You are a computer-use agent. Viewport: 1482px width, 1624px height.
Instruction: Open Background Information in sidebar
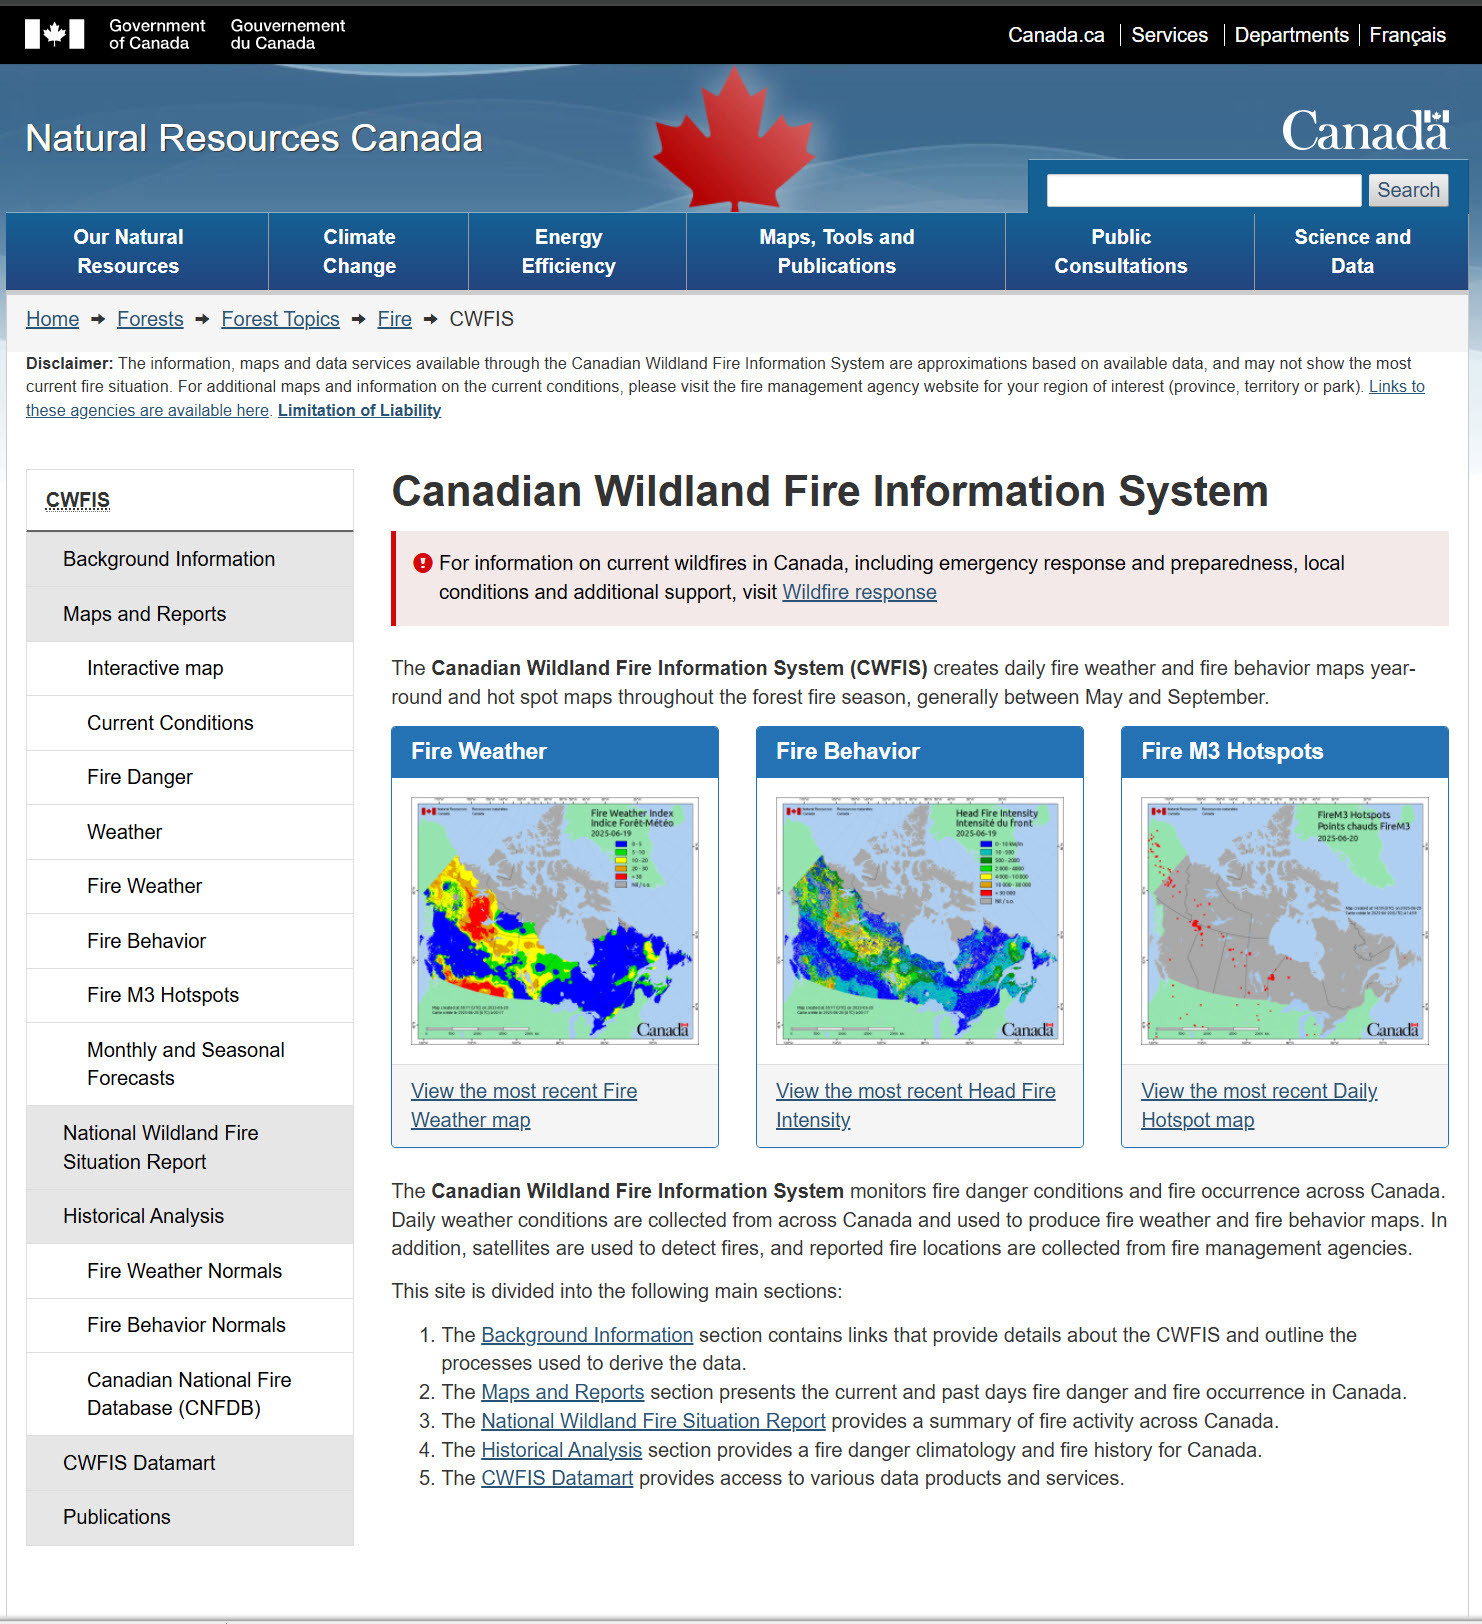tap(190, 559)
